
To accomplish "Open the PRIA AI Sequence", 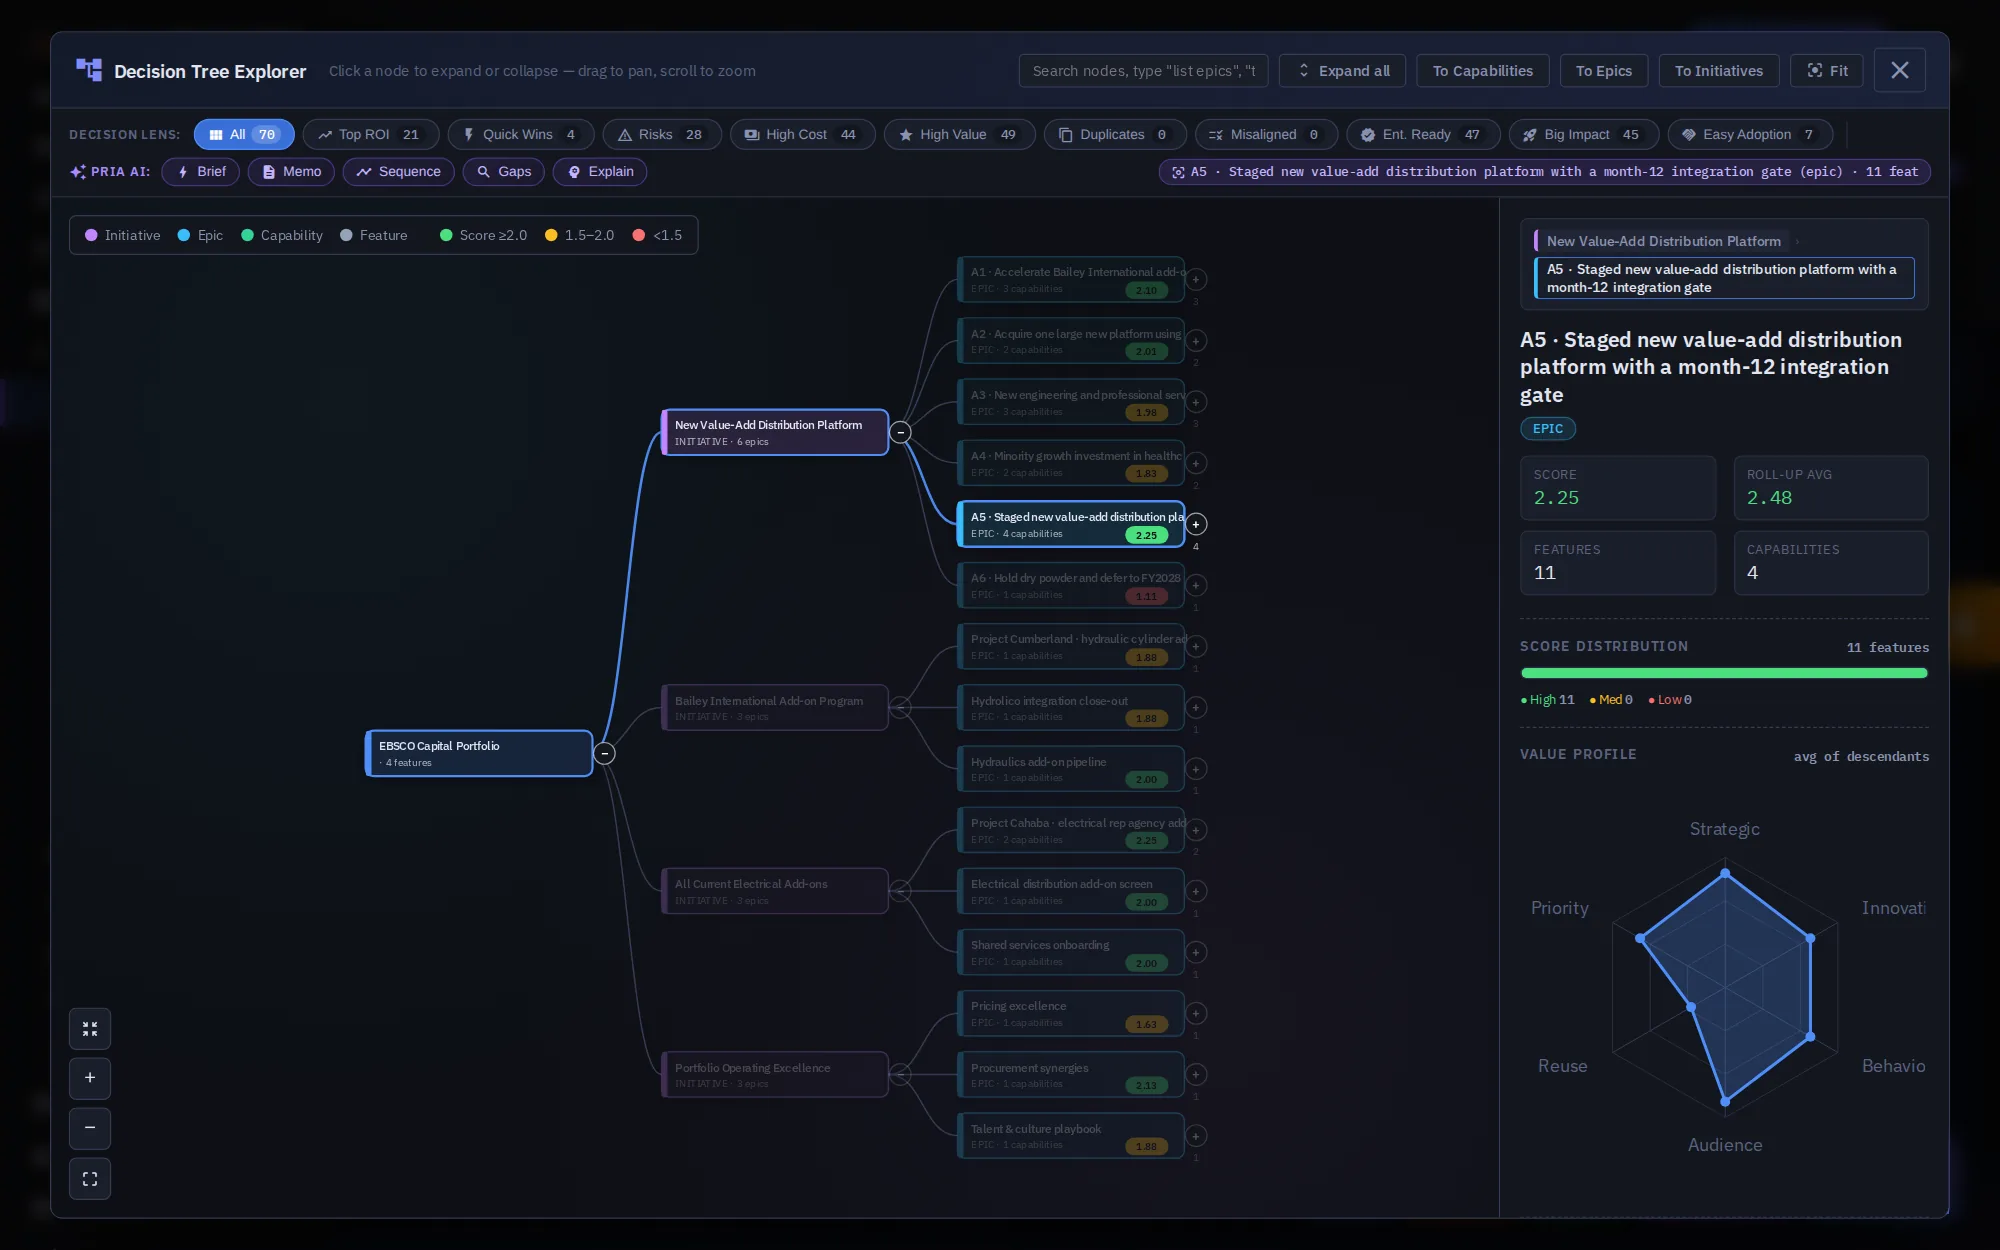I will [399, 172].
